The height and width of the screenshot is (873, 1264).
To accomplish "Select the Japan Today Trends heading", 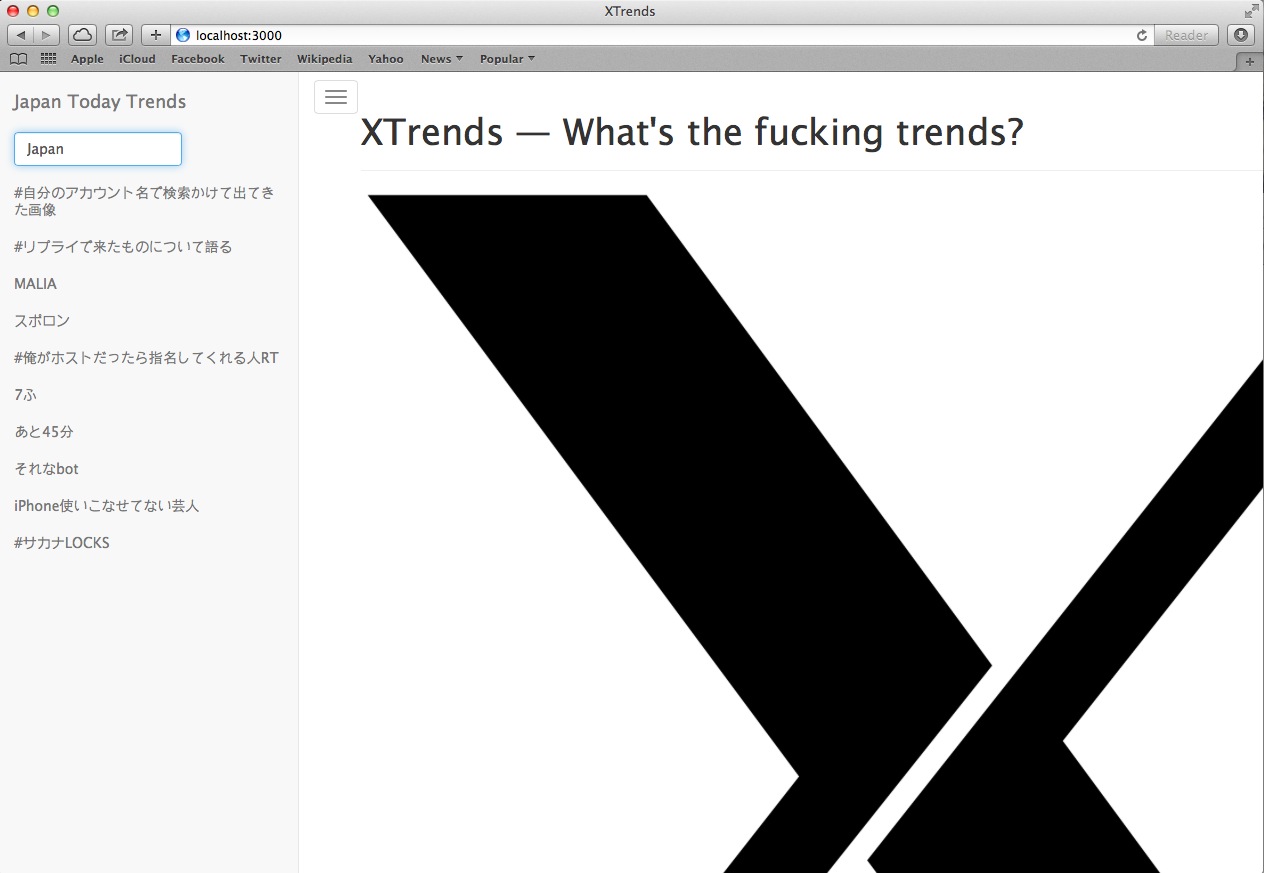I will 100,102.
